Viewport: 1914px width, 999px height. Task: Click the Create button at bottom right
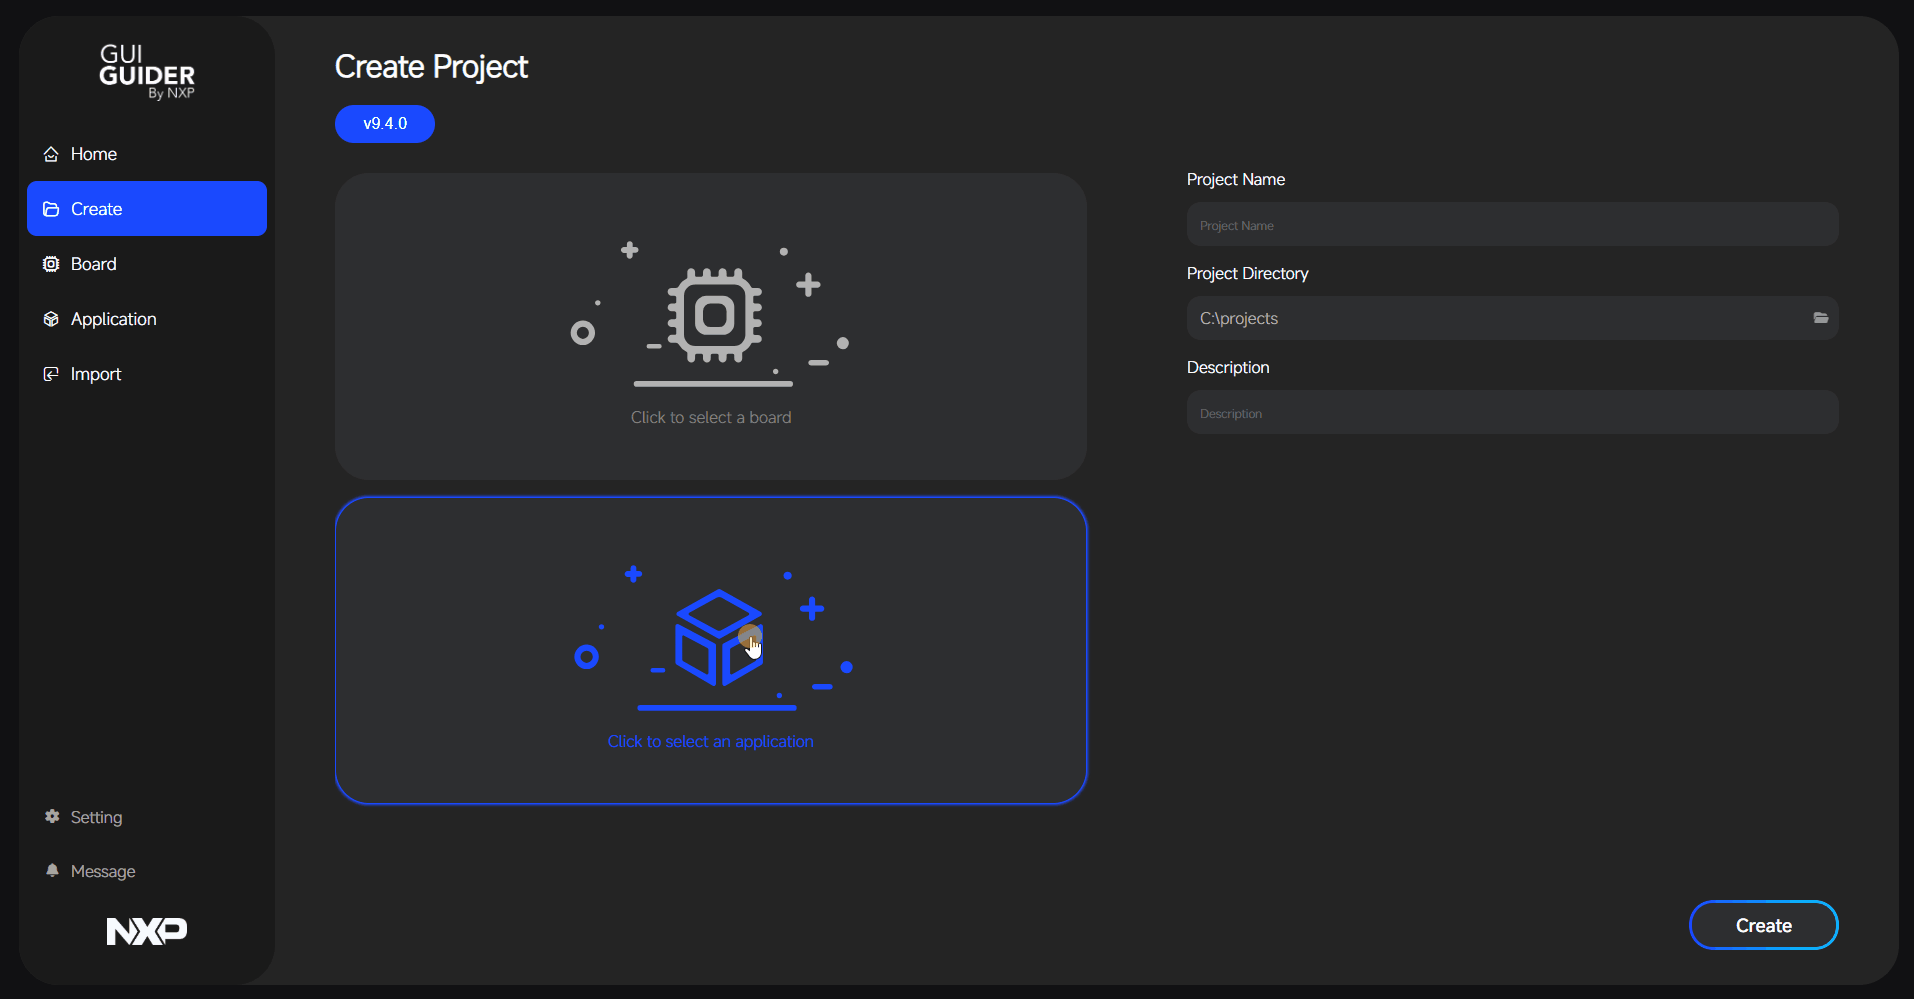click(1763, 925)
